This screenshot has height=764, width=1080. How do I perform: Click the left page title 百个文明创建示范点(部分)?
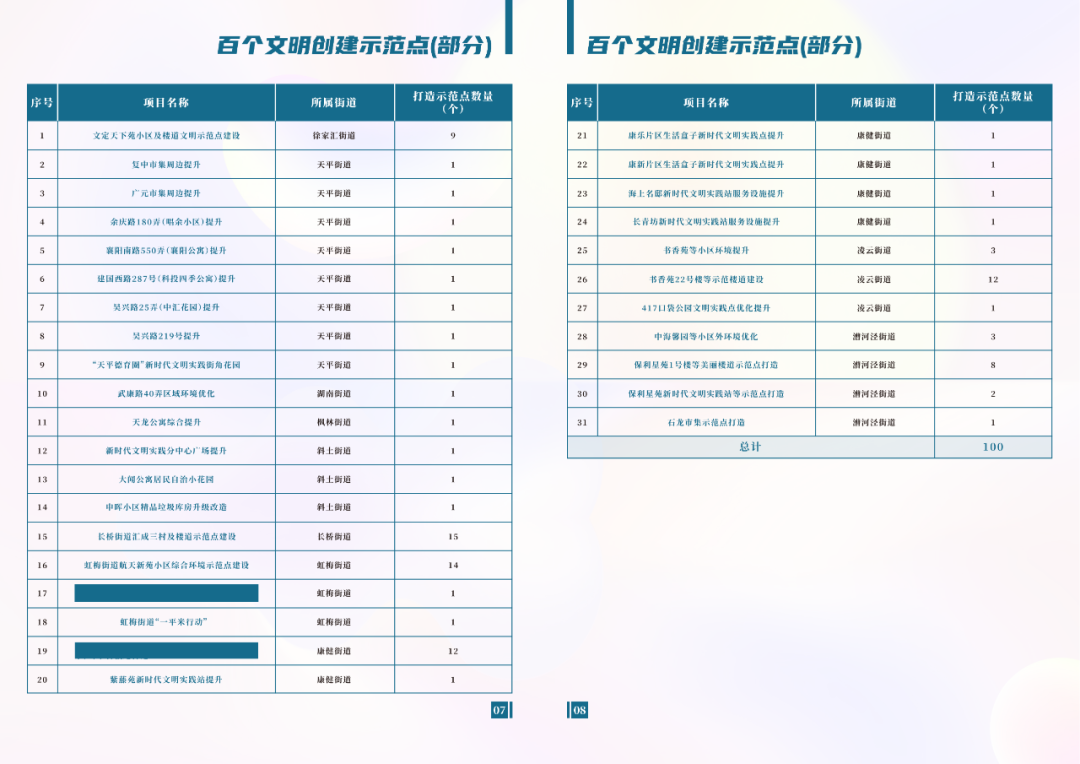pyautogui.click(x=355, y=45)
